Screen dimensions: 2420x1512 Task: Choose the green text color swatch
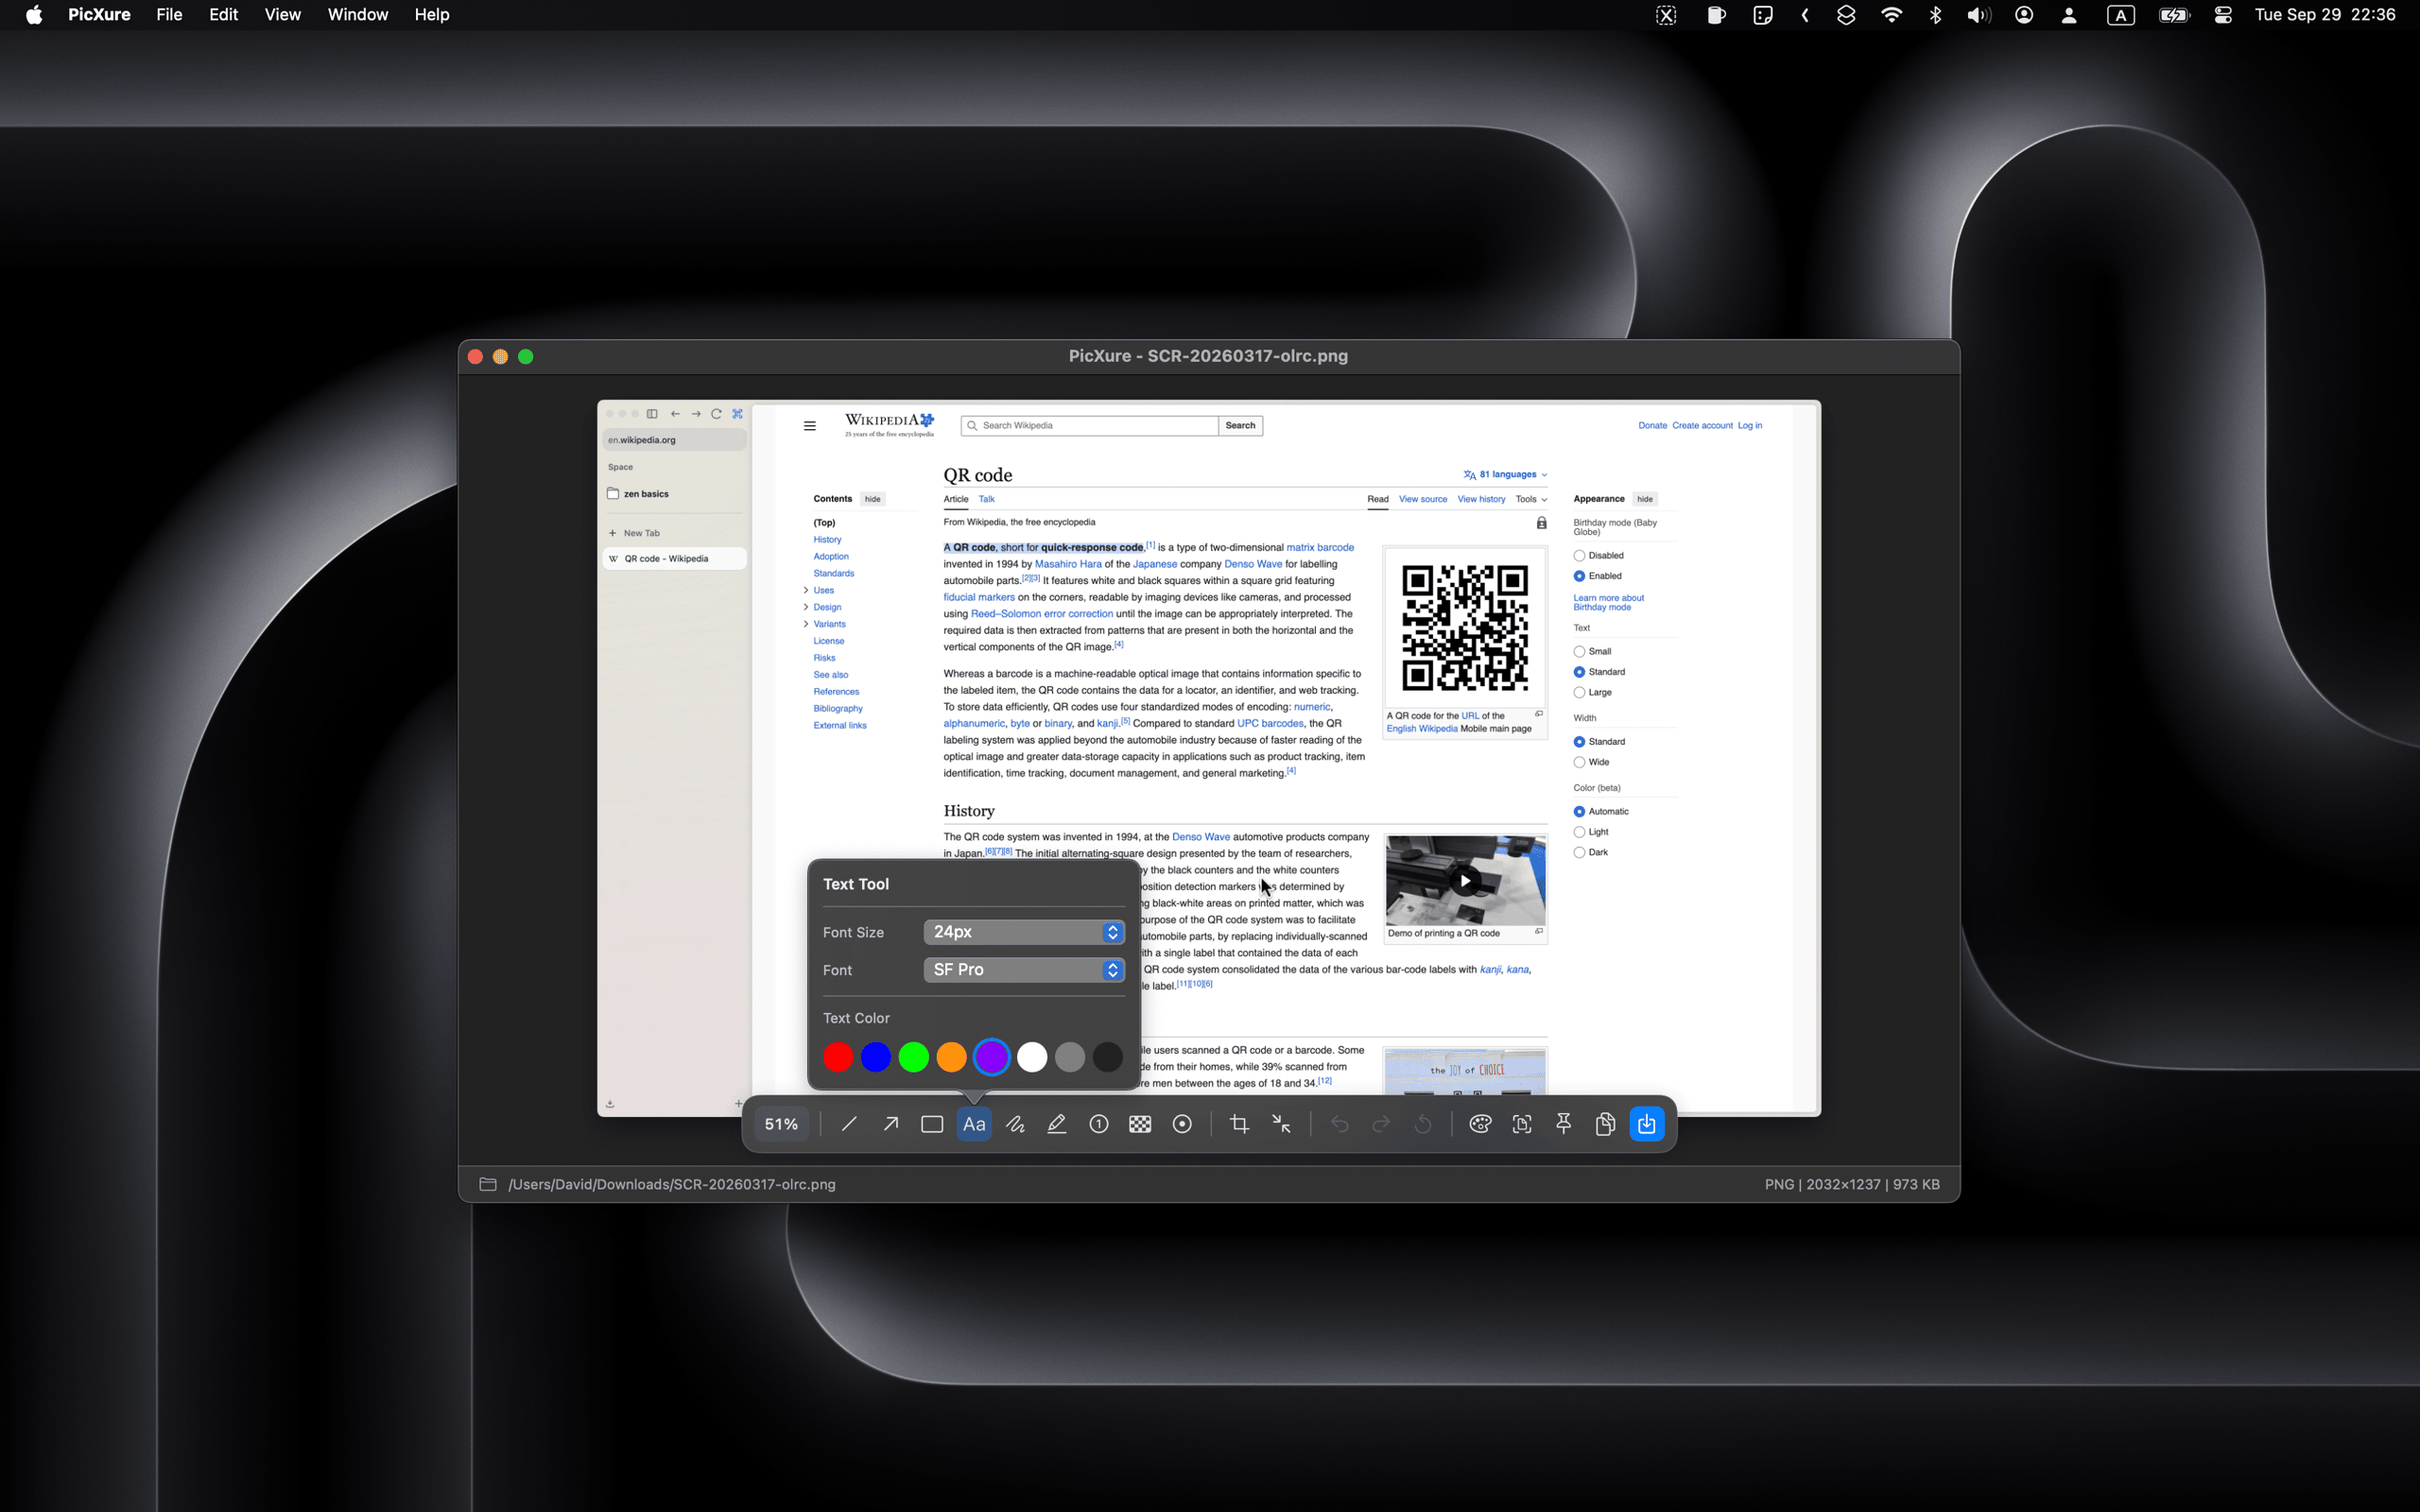[914, 1057]
